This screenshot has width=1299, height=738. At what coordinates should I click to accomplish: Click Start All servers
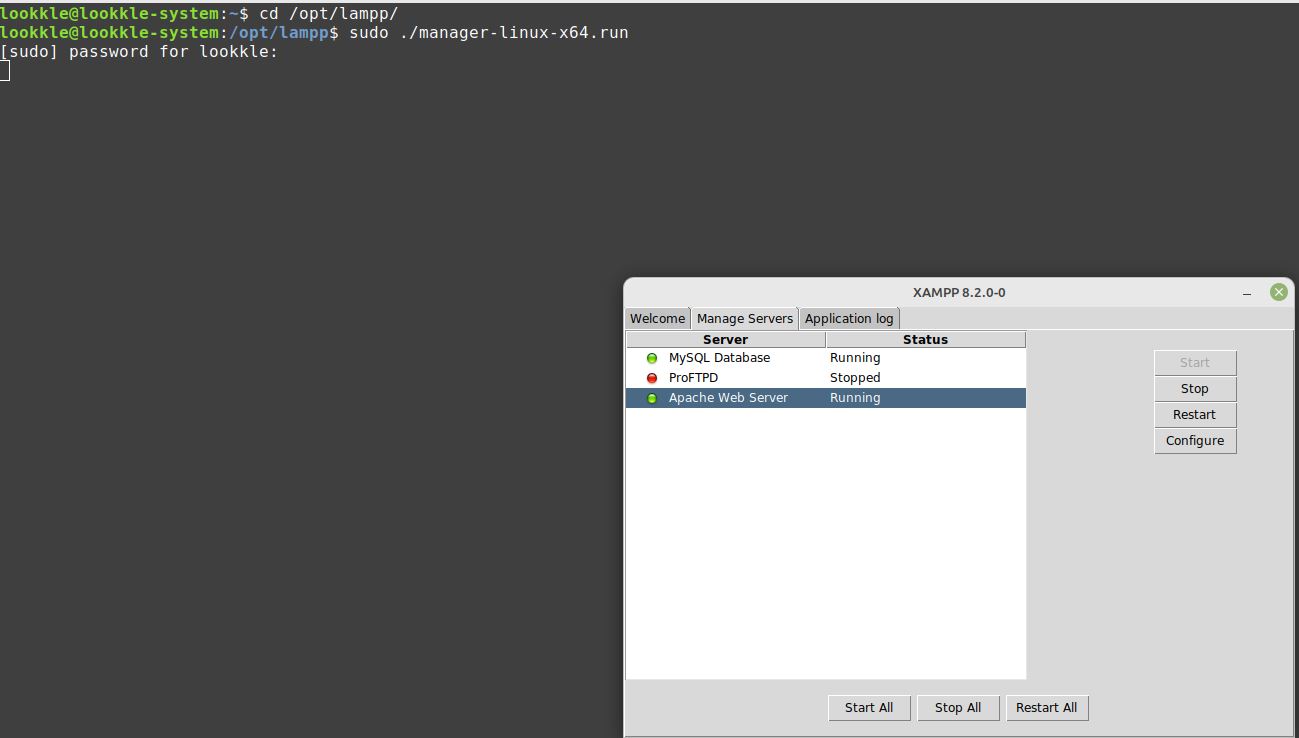(869, 708)
